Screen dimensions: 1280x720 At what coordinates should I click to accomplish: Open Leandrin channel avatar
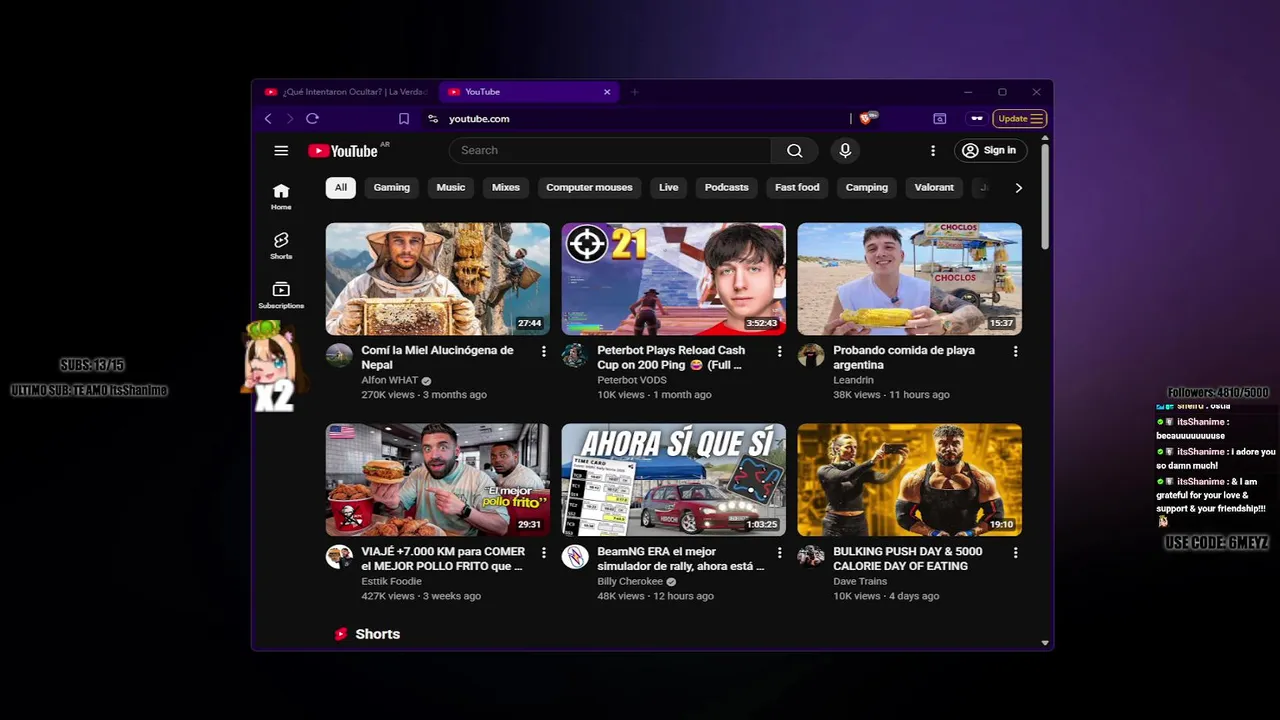click(811, 355)
